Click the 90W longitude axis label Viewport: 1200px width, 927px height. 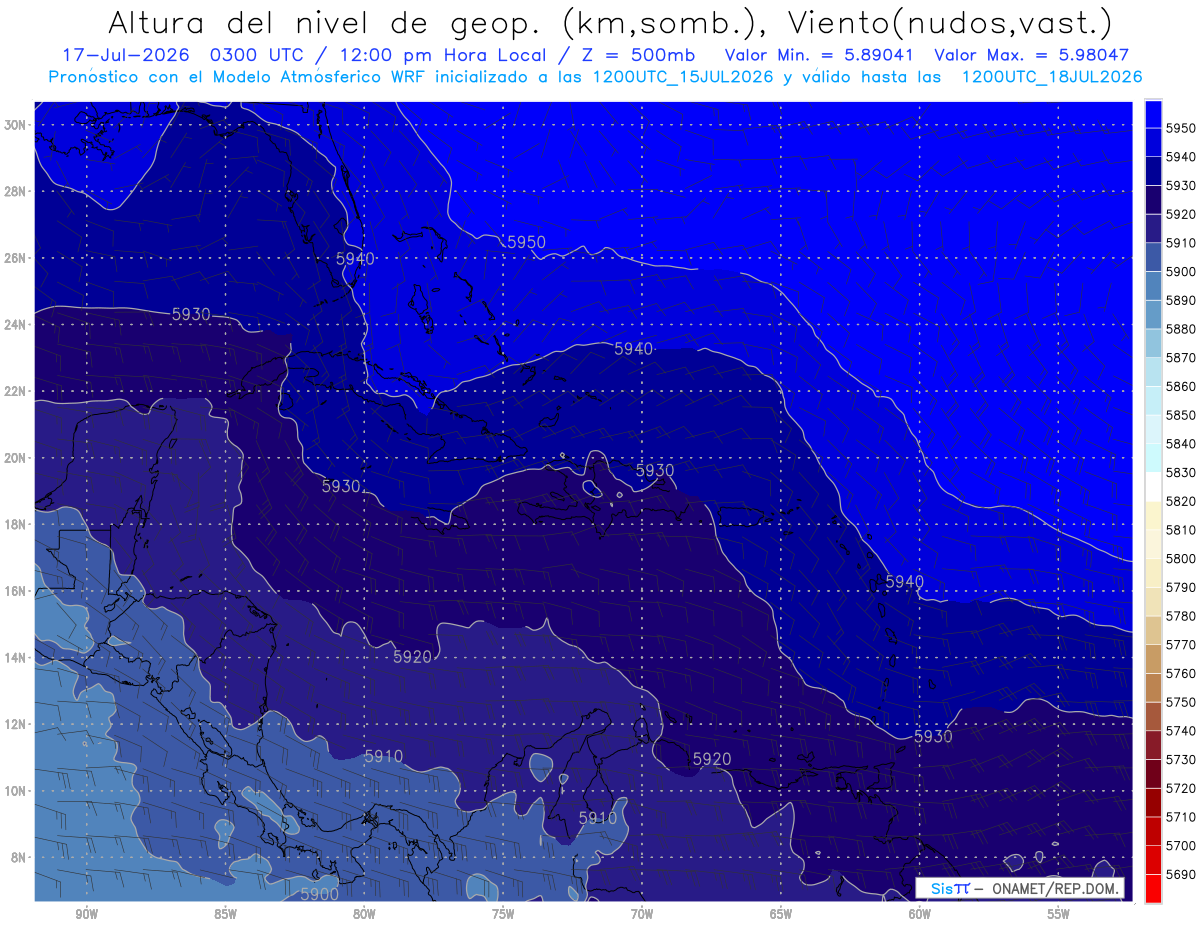click(x=86, y=915)
